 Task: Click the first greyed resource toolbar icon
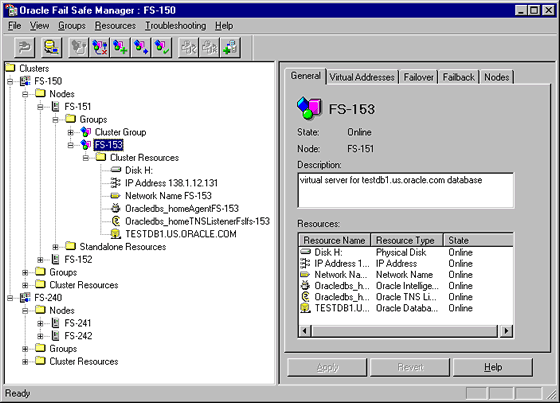pos(188,47)
